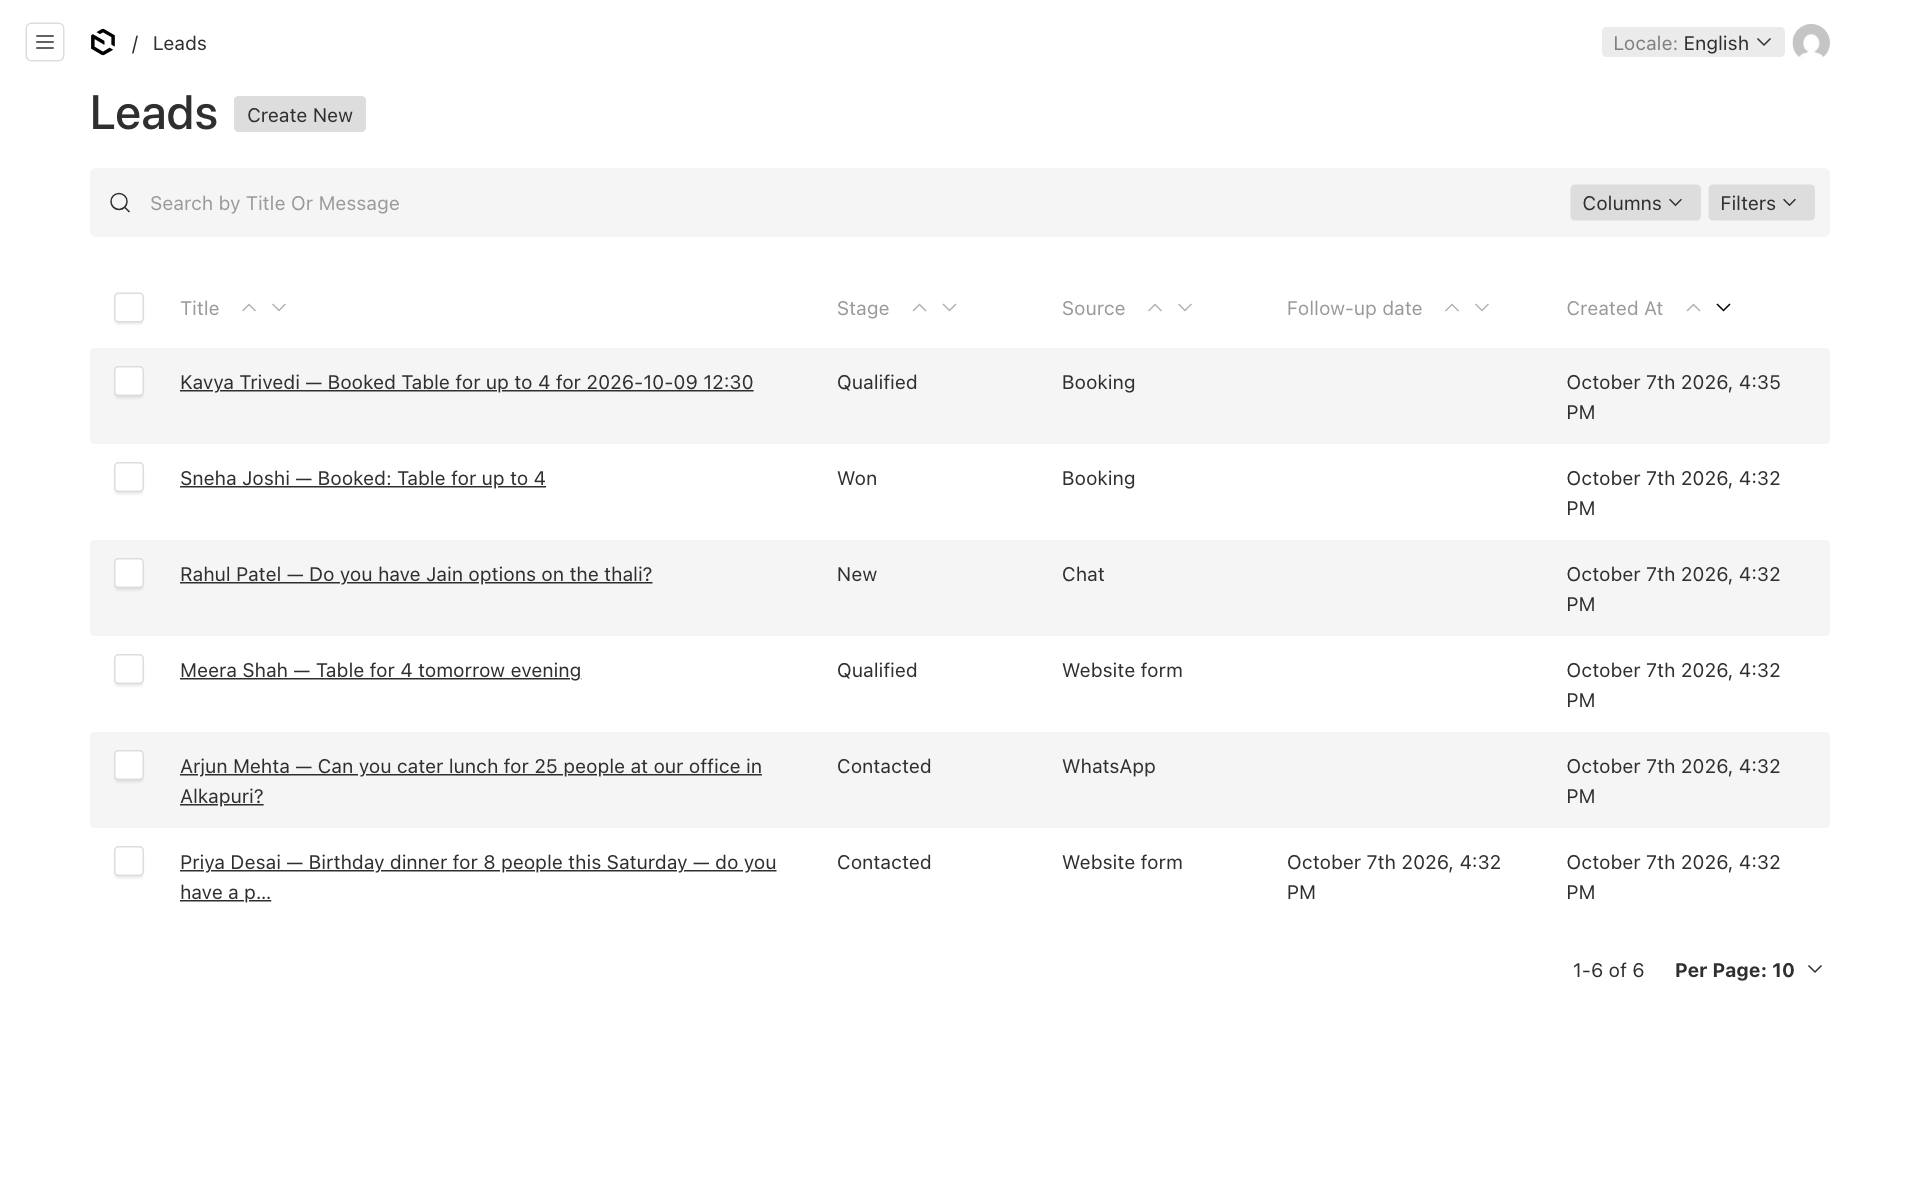
Task: Click the WhatsApp source cell
Action: pyautogui.click(x=1108, y=766)
